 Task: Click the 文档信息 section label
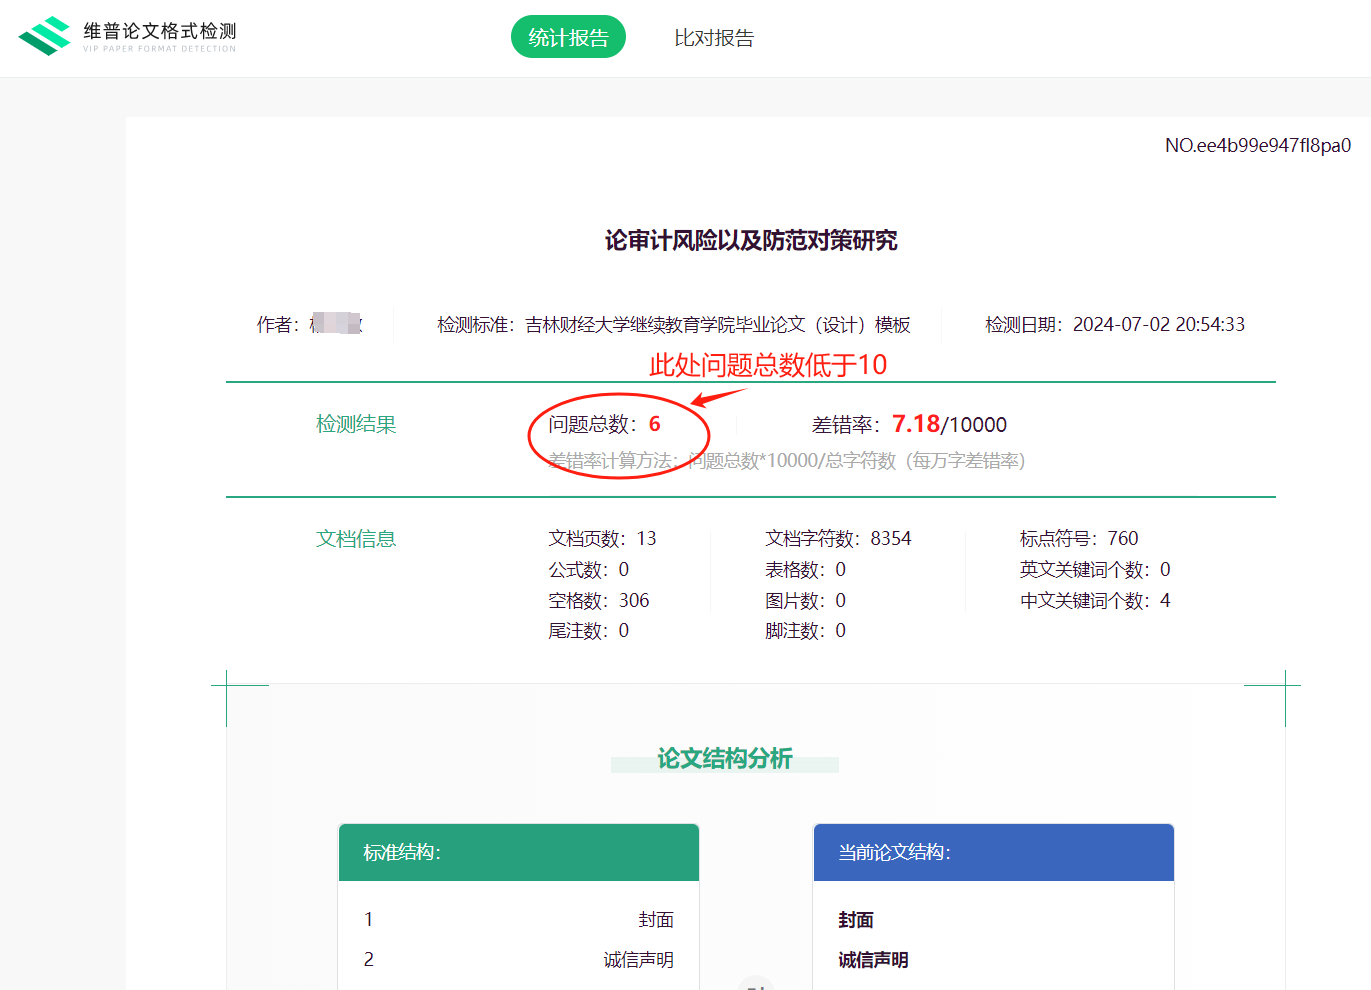click(x=356, y=538)
